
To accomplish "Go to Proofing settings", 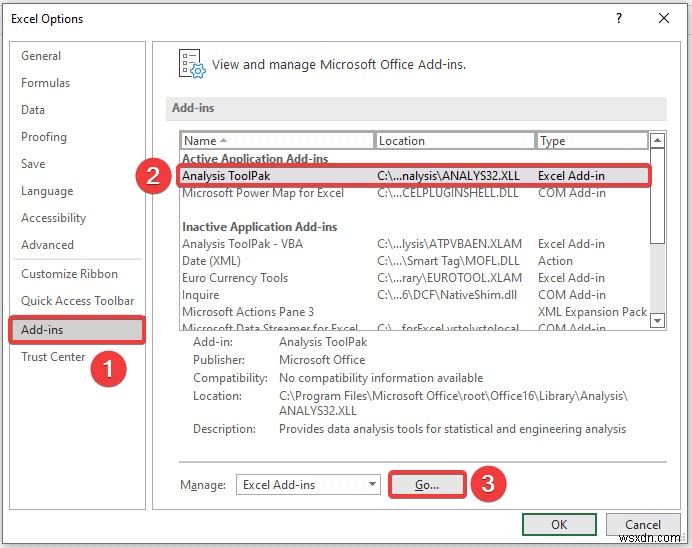I will (x=44, y=137).
